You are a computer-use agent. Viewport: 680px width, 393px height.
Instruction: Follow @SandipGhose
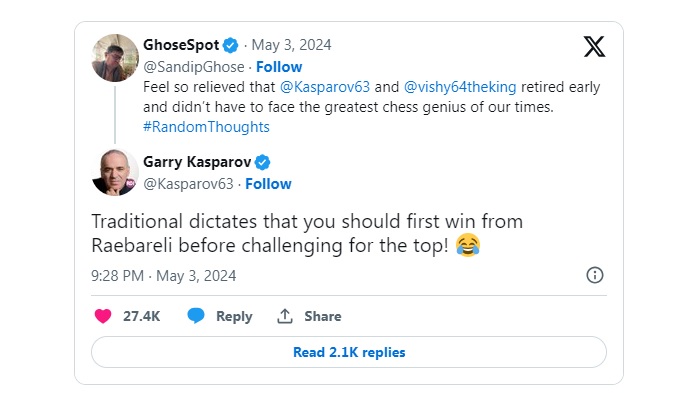pyautogui.click(x=279, y=67)
